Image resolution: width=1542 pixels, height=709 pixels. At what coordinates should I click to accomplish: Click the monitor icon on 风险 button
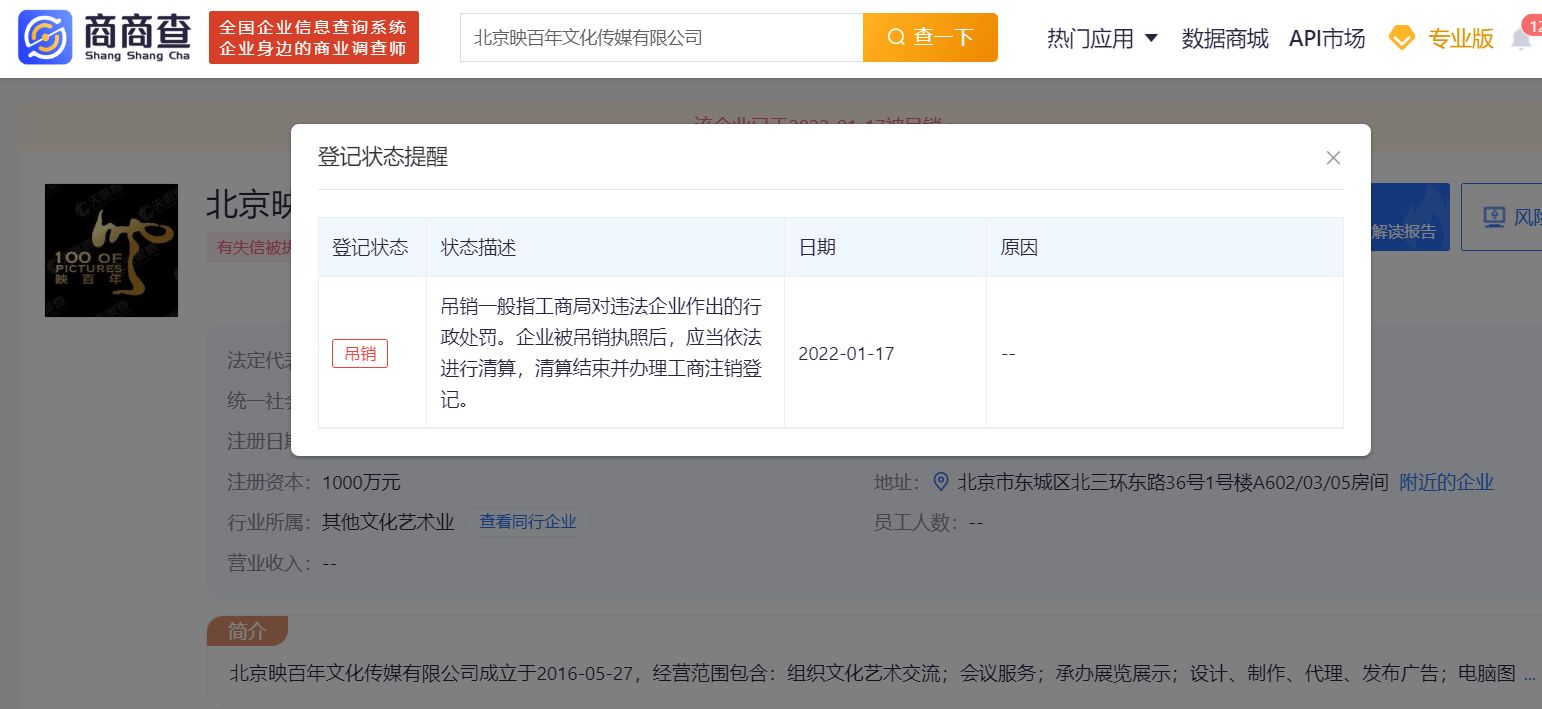point(1495,217)
